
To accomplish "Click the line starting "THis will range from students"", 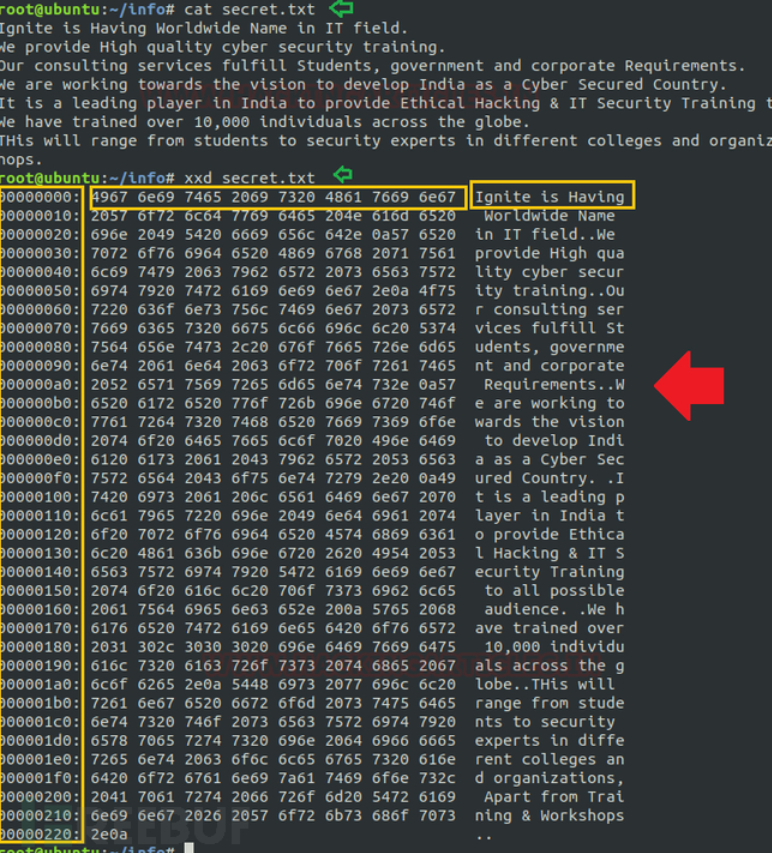I will 386,141.
